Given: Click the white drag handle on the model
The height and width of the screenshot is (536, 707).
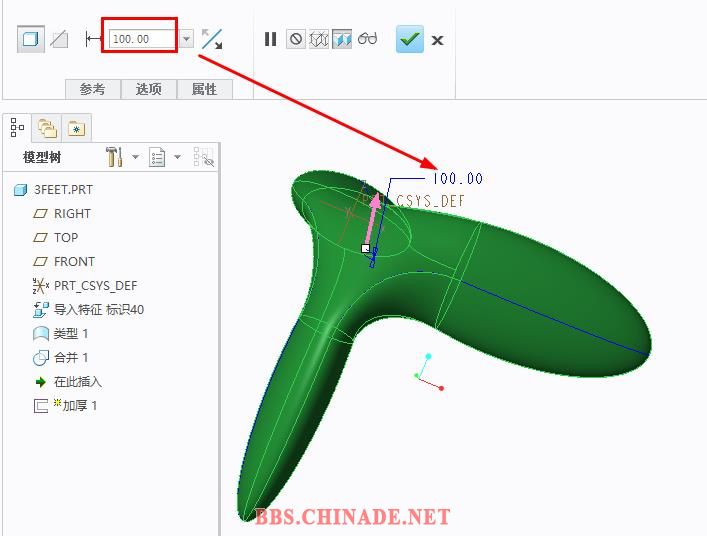Looking at the screenshot, I should click(x=366, y=248).
